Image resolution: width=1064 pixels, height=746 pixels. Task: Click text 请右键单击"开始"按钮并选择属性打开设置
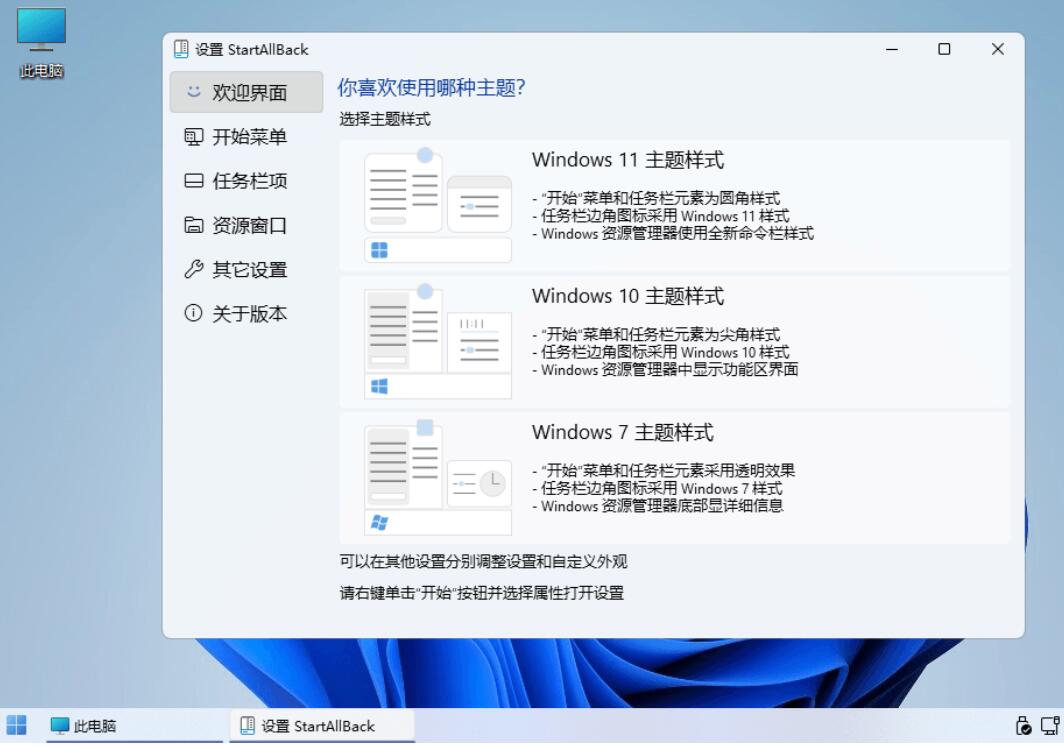481,593
